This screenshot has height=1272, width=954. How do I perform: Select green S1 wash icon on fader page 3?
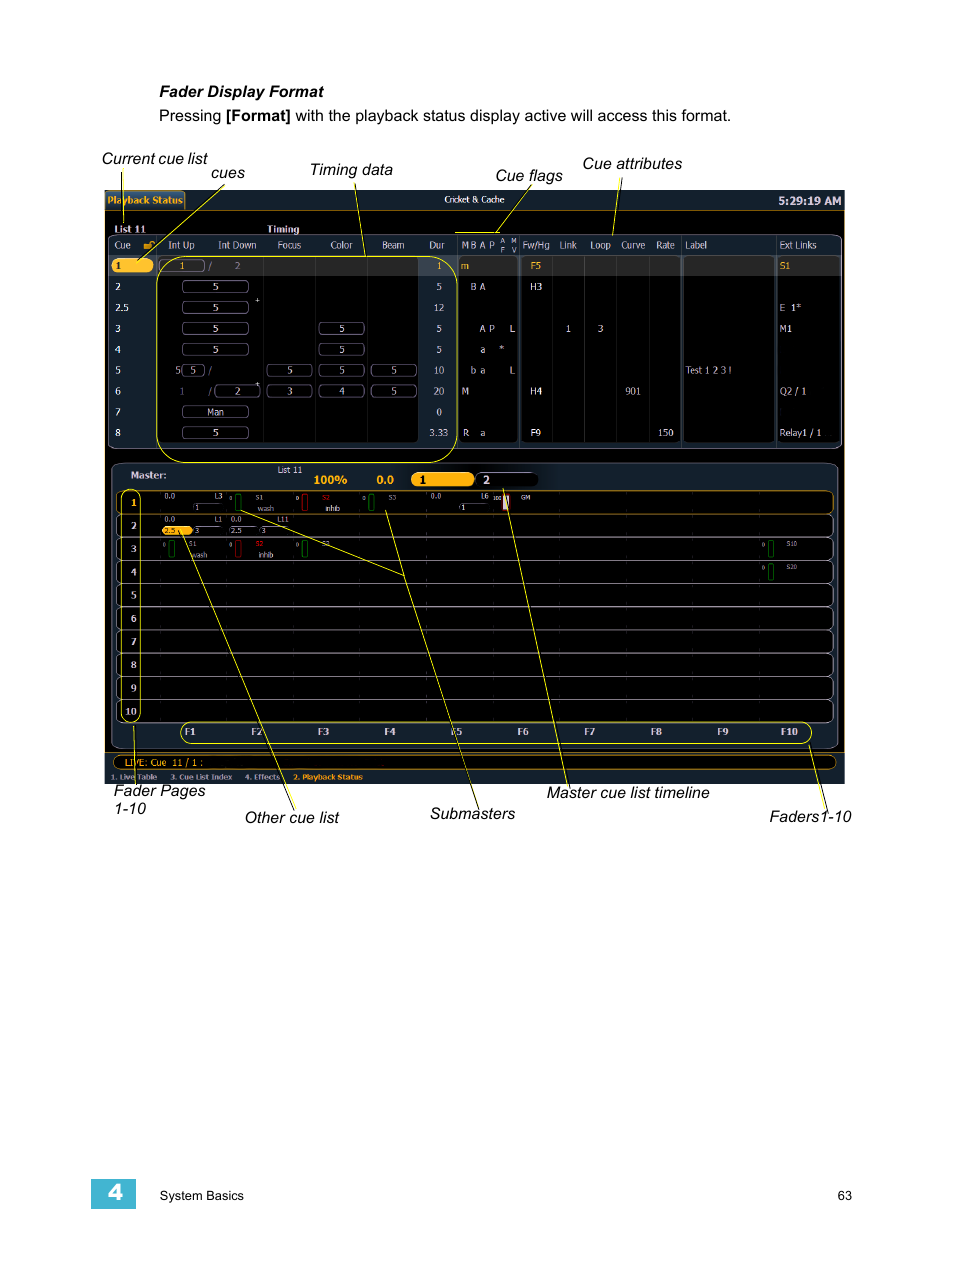[x=172, y=548]
